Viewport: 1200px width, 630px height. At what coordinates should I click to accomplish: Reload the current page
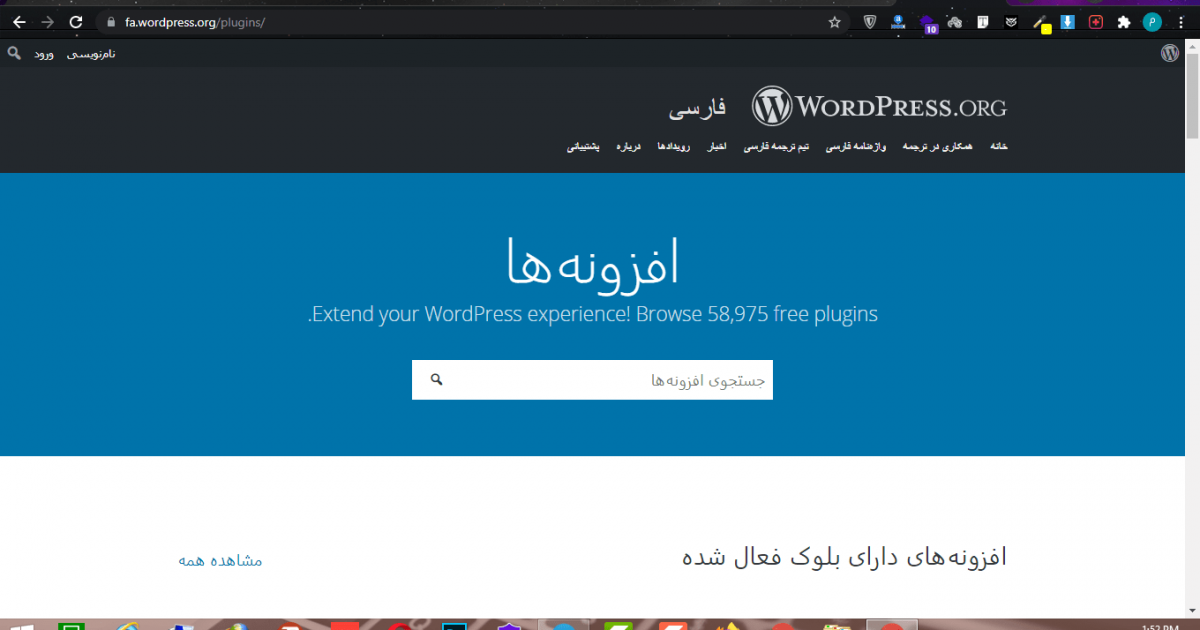tap(75, 22)
